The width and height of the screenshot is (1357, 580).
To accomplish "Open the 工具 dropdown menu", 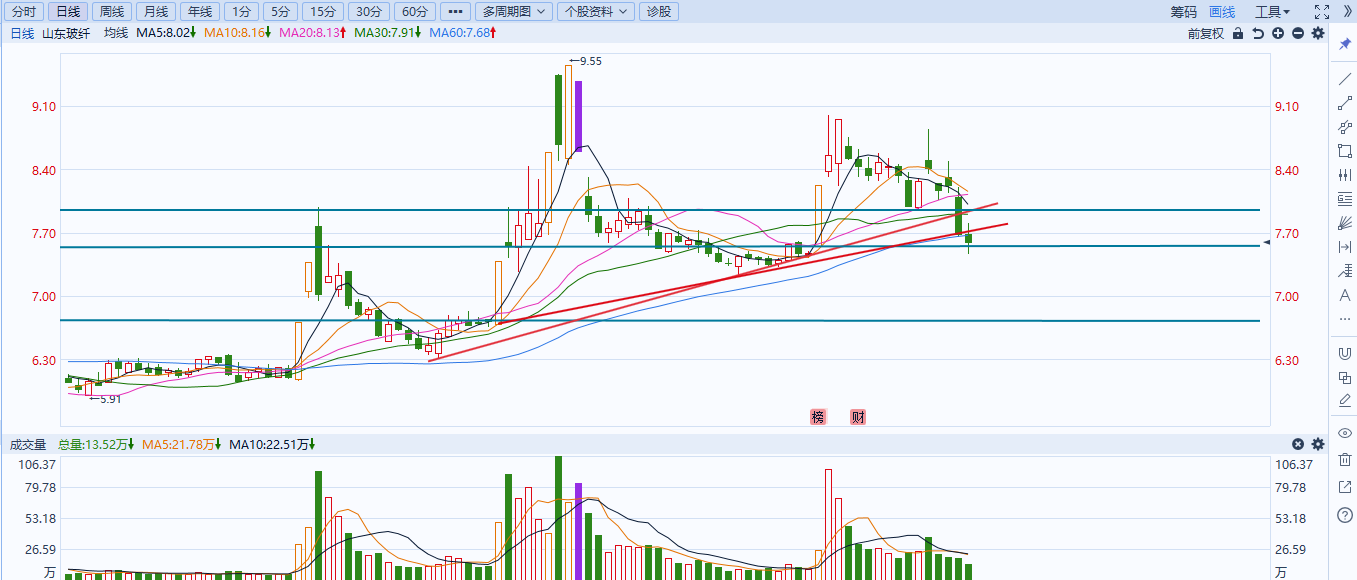I will (x=1272, y=12).
